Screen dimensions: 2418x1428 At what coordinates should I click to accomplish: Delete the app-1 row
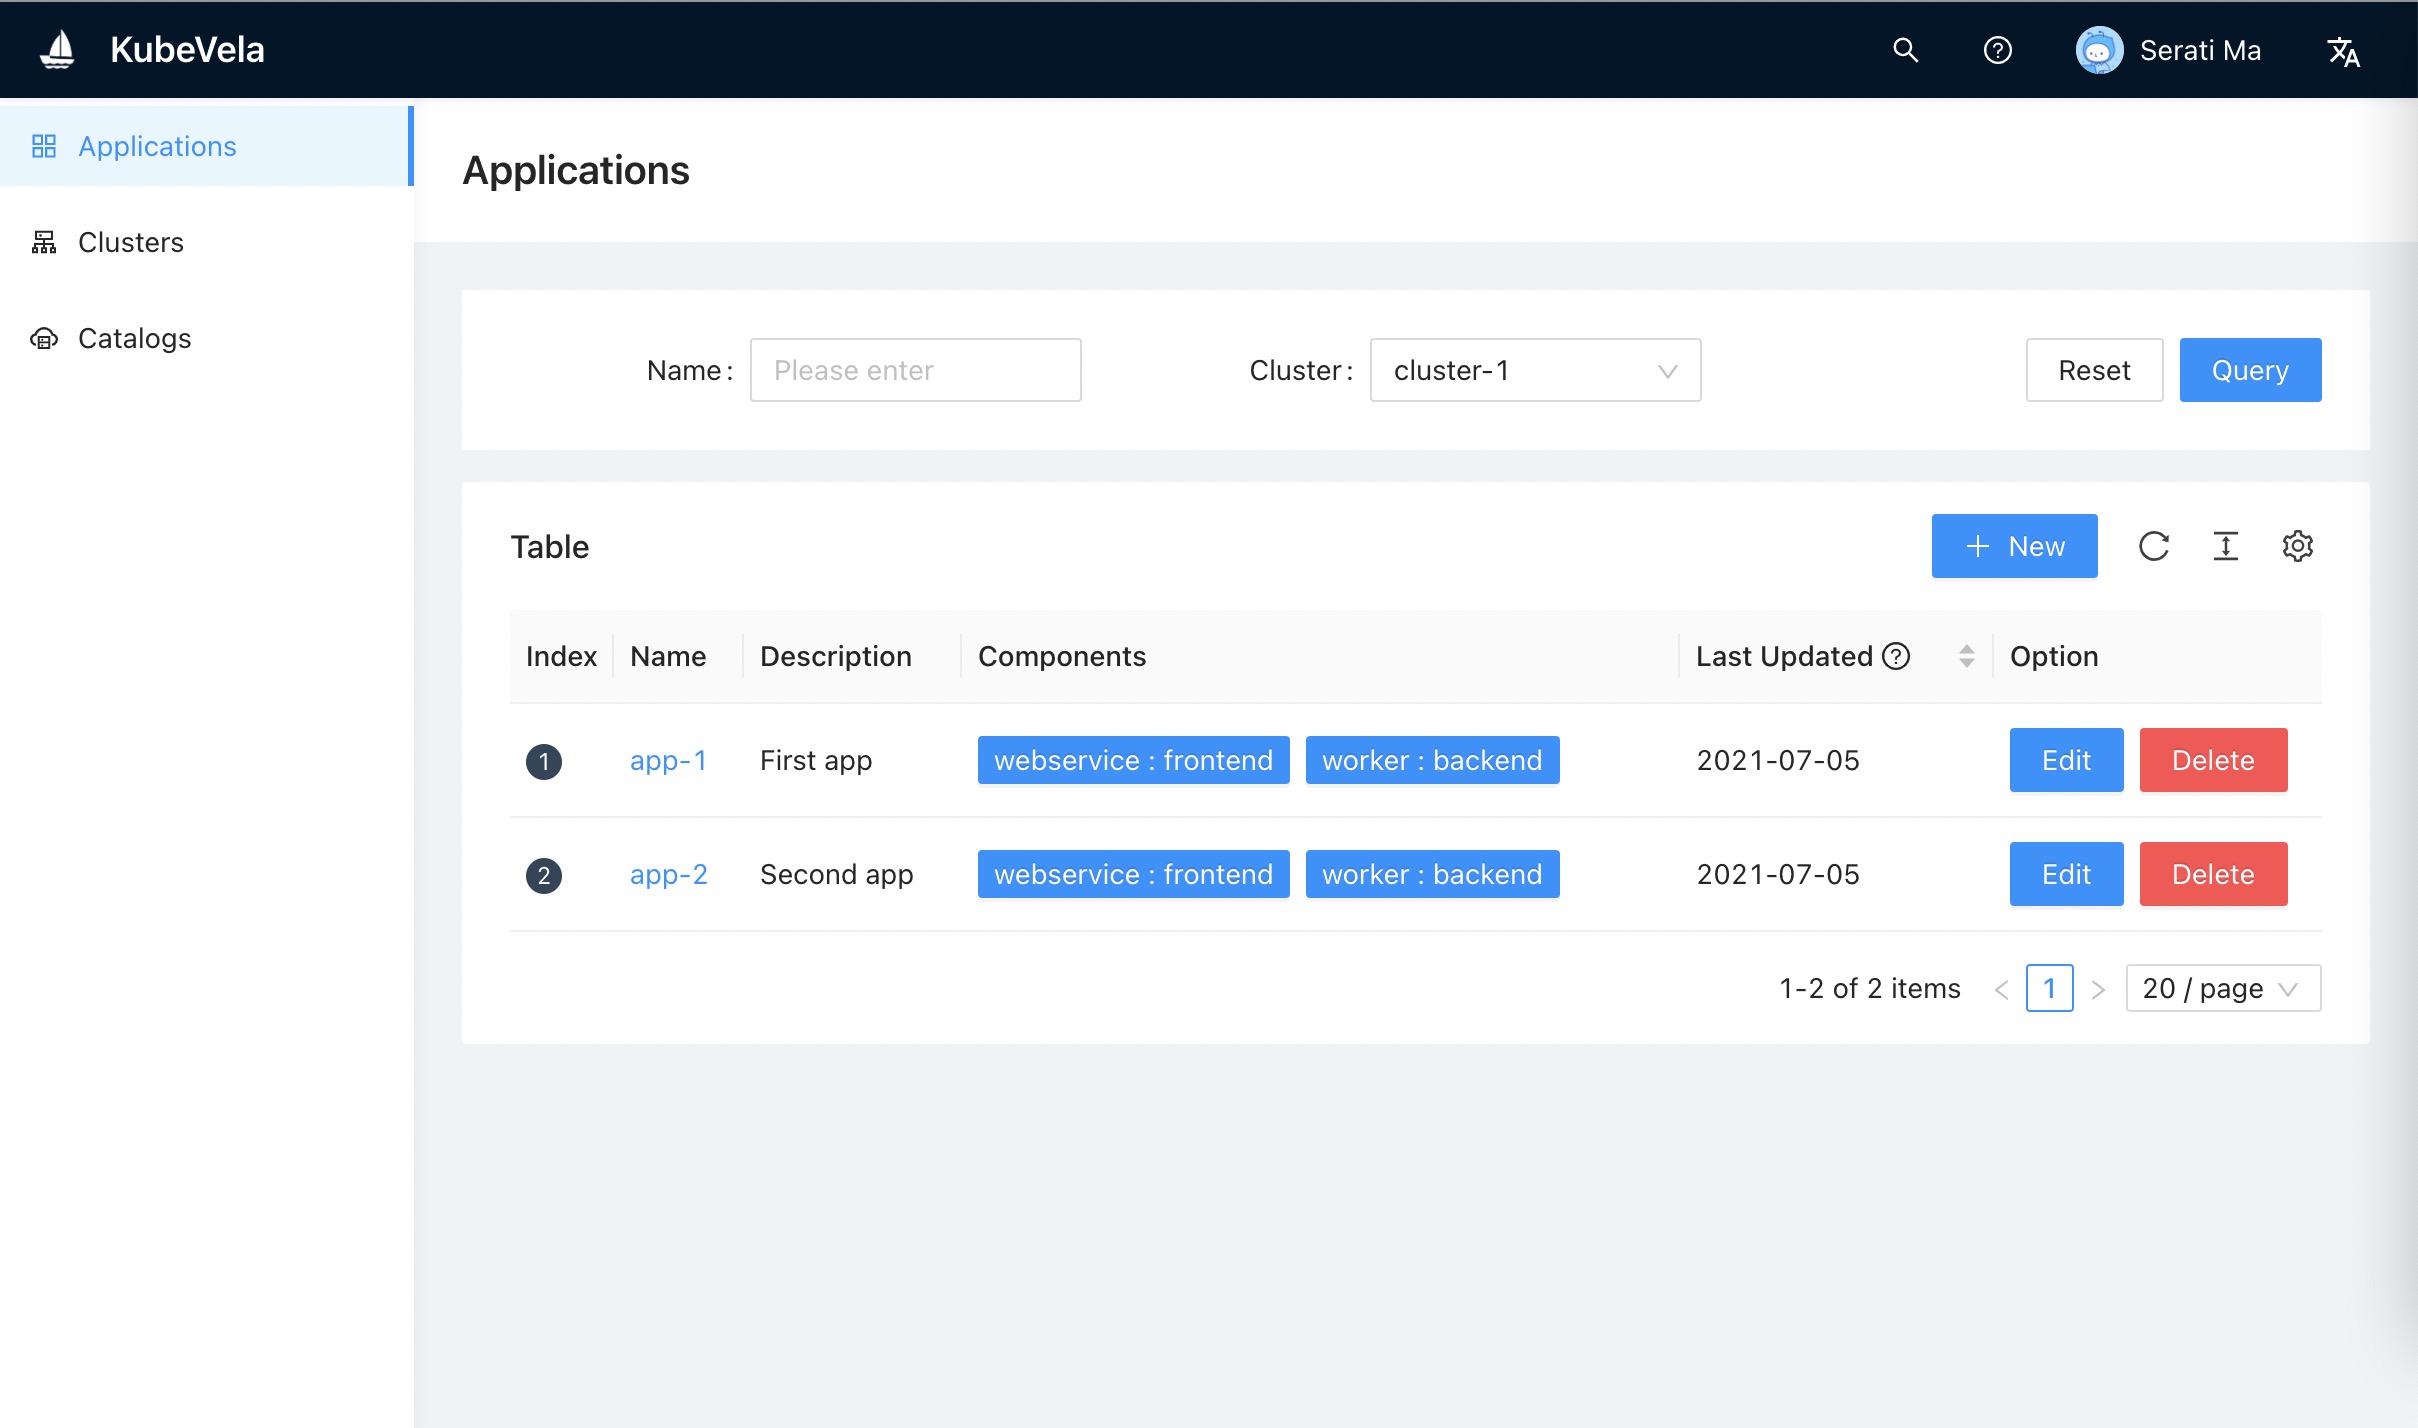coord(2212,760)
